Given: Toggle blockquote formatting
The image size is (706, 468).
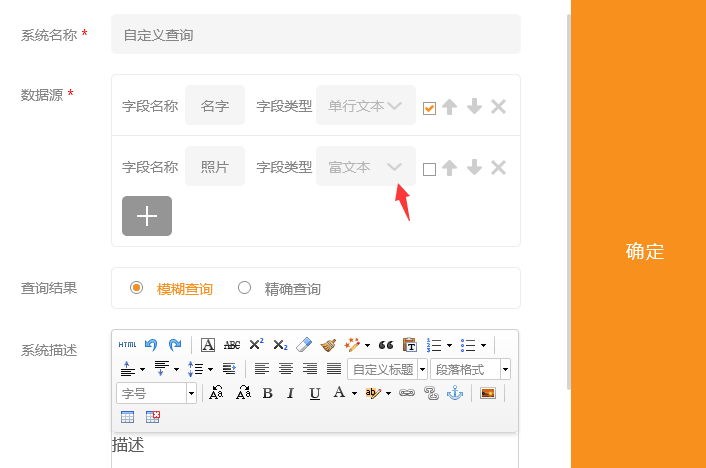Looking at the screenshot, I should [x=385, y=345].
